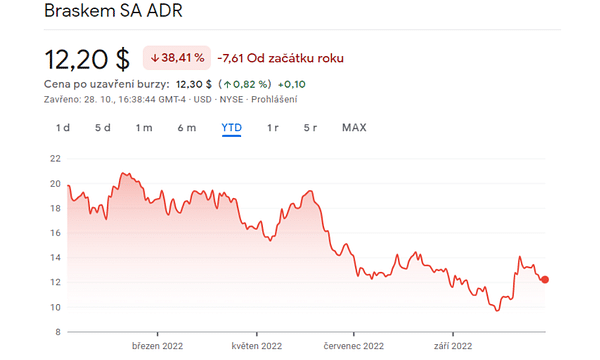
Task: Click the active YTD tab
Action: click(232, 127)
